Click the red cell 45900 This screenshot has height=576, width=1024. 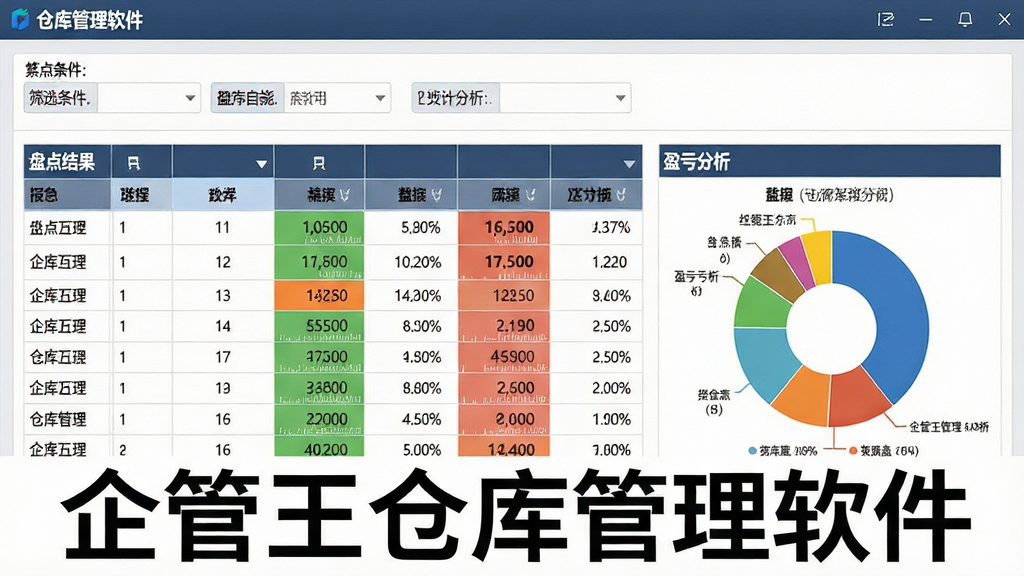click(504, 357)
